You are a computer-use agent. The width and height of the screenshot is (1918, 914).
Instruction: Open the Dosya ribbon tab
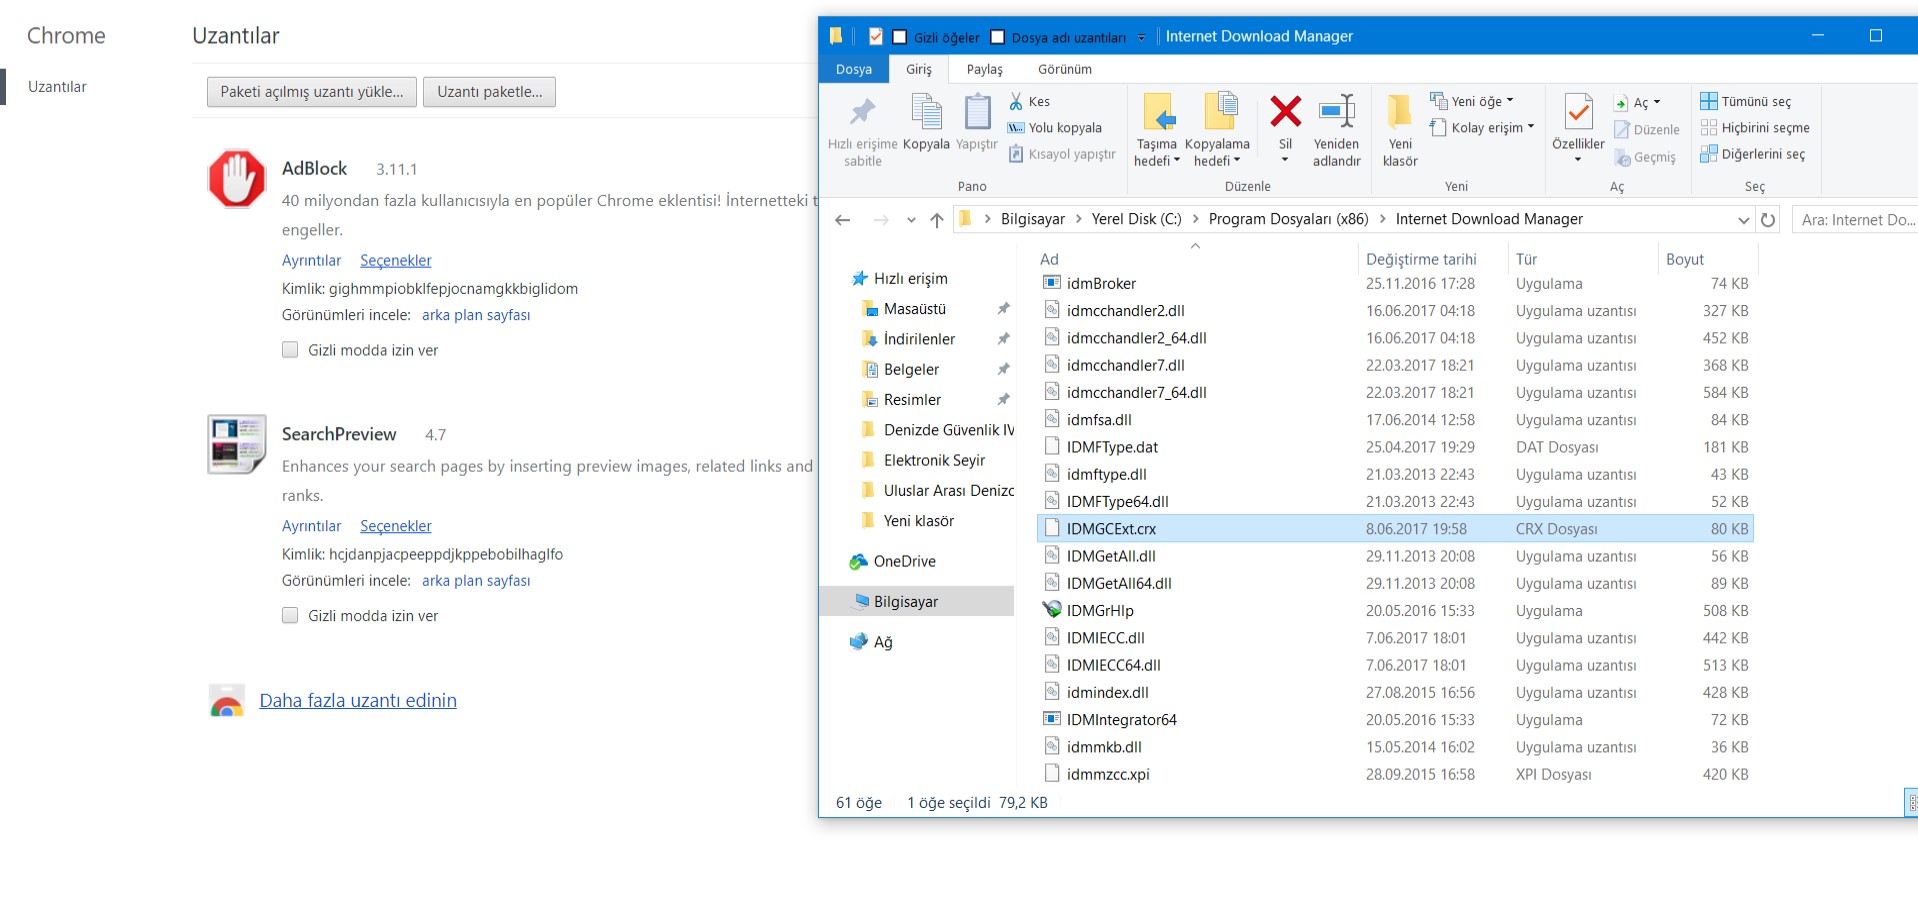tap(854, 69)
